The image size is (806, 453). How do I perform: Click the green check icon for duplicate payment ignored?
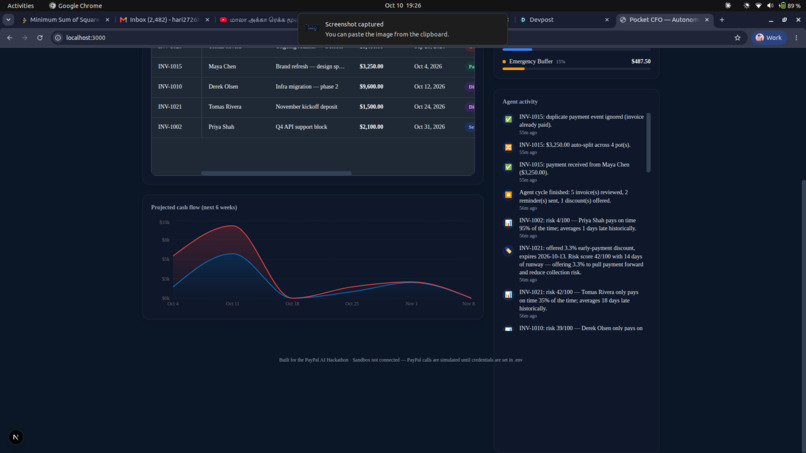pos(508,119)
